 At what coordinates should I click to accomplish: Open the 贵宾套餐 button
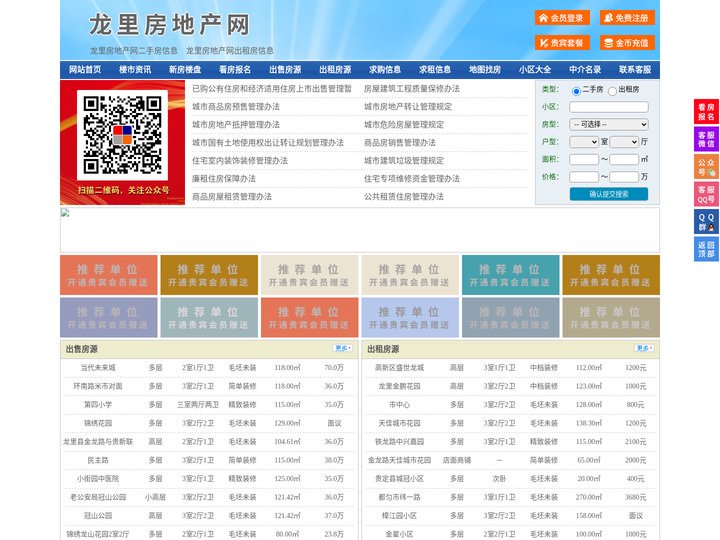[562, 43]
